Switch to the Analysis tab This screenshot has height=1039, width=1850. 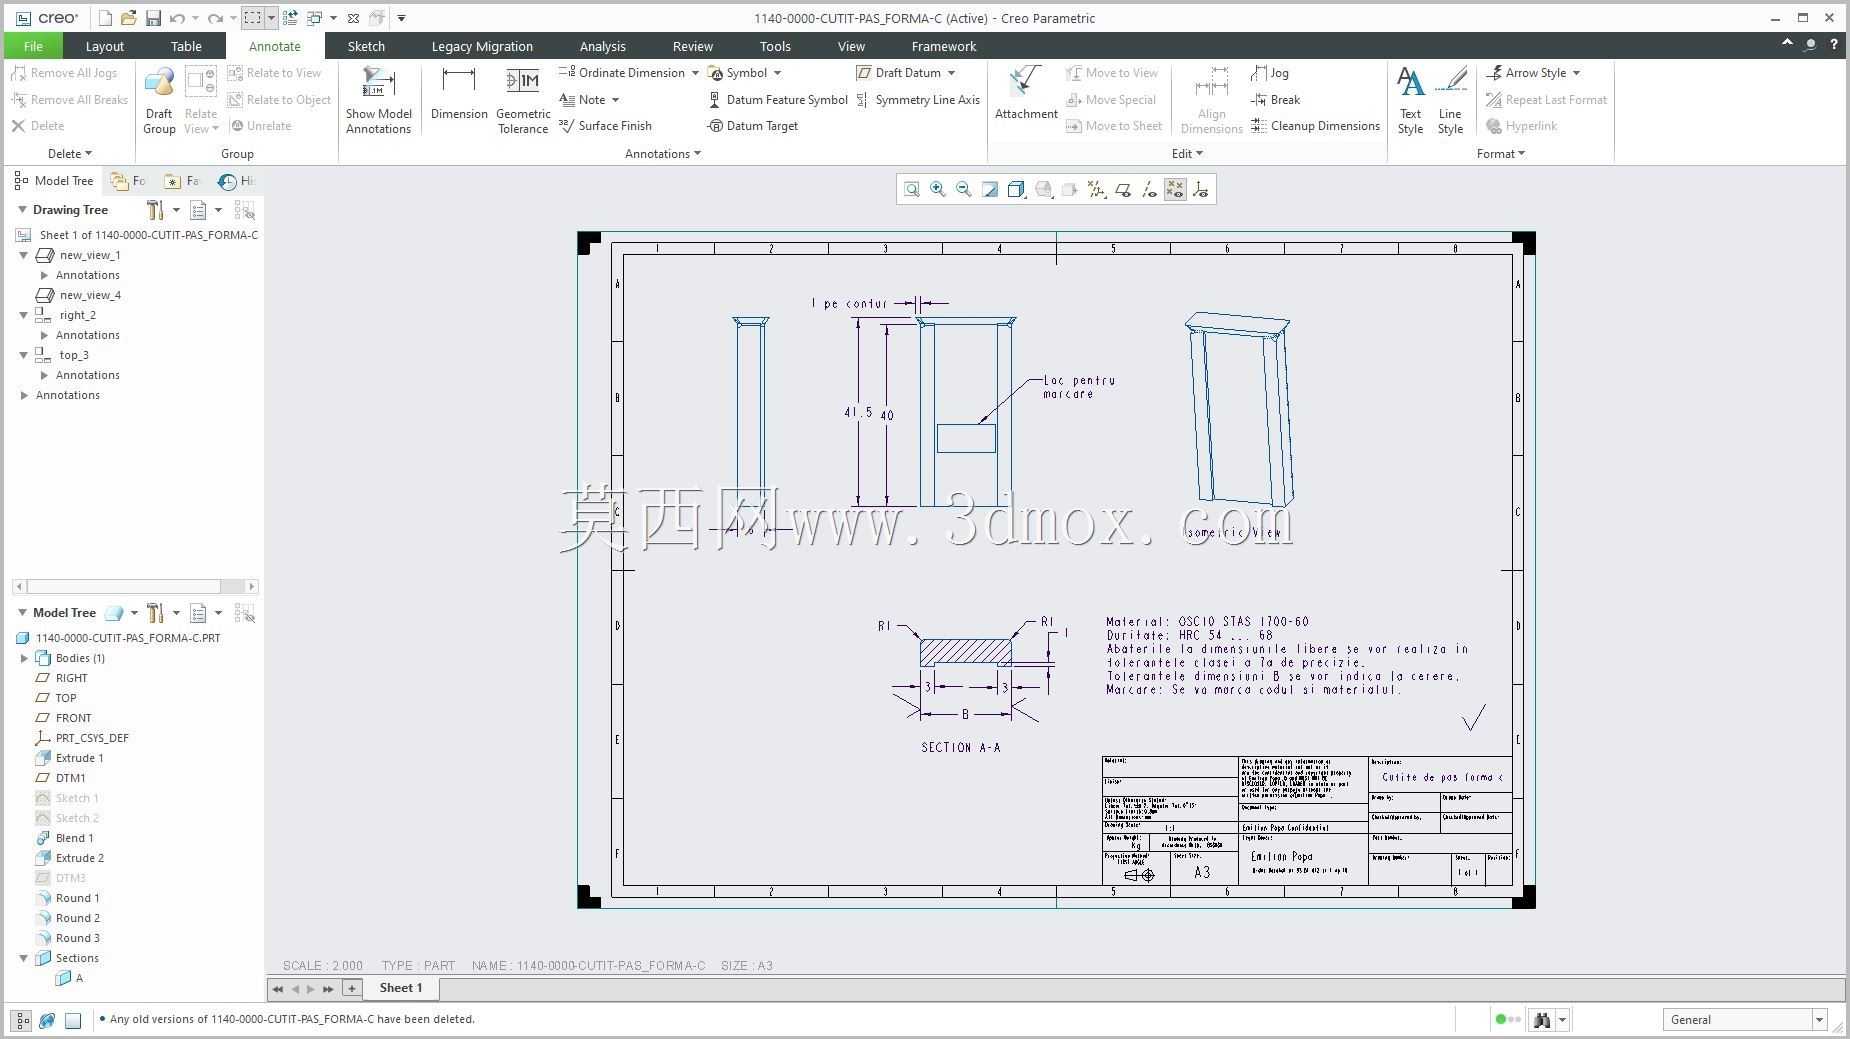point(602,46)
